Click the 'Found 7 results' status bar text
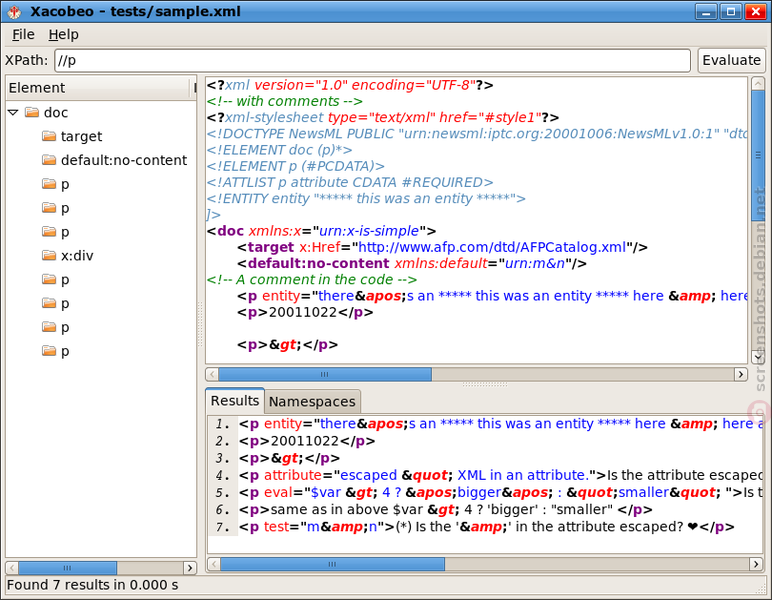The image size is (772, 600). pyautogui.click(x=93, y=585)
